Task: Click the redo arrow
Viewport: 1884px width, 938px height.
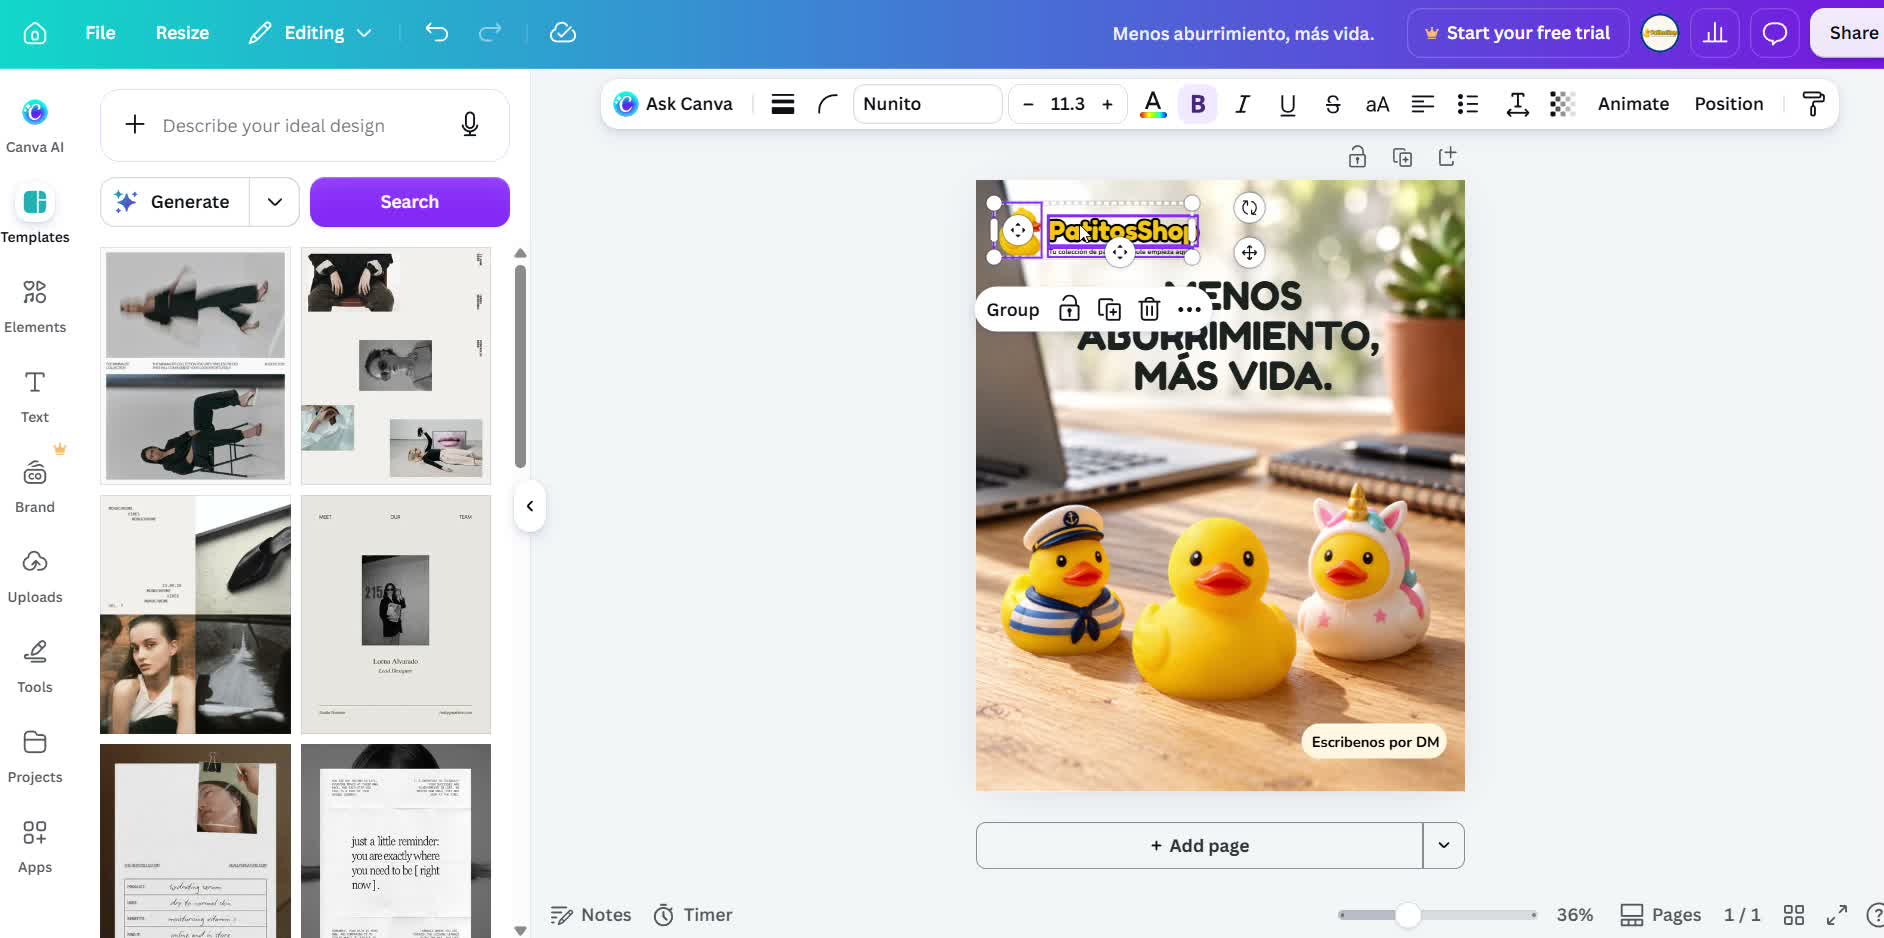Action: pyautogui.click(x=490, y=33)
